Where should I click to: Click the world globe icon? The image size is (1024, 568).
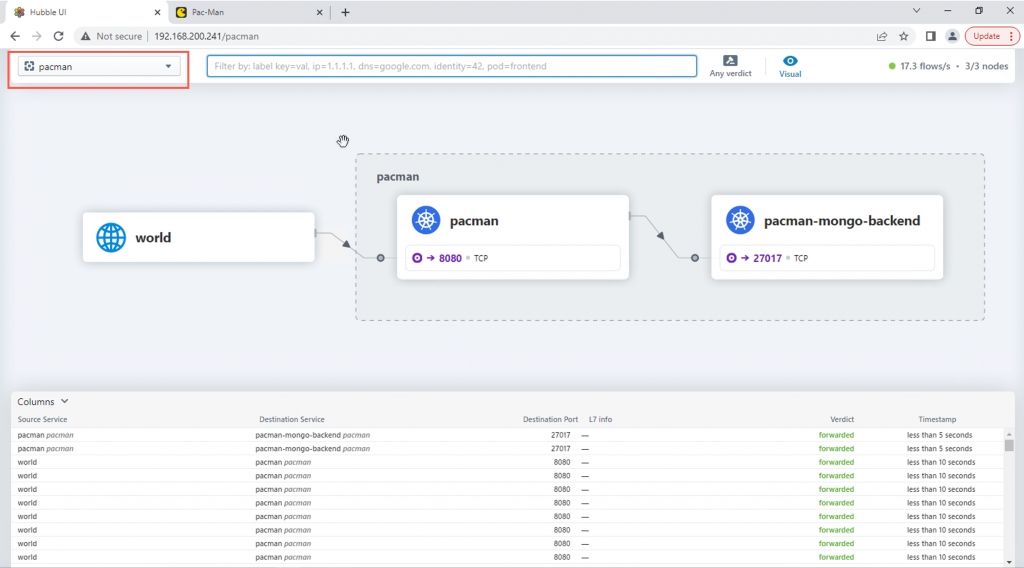(x=111, y=238)
